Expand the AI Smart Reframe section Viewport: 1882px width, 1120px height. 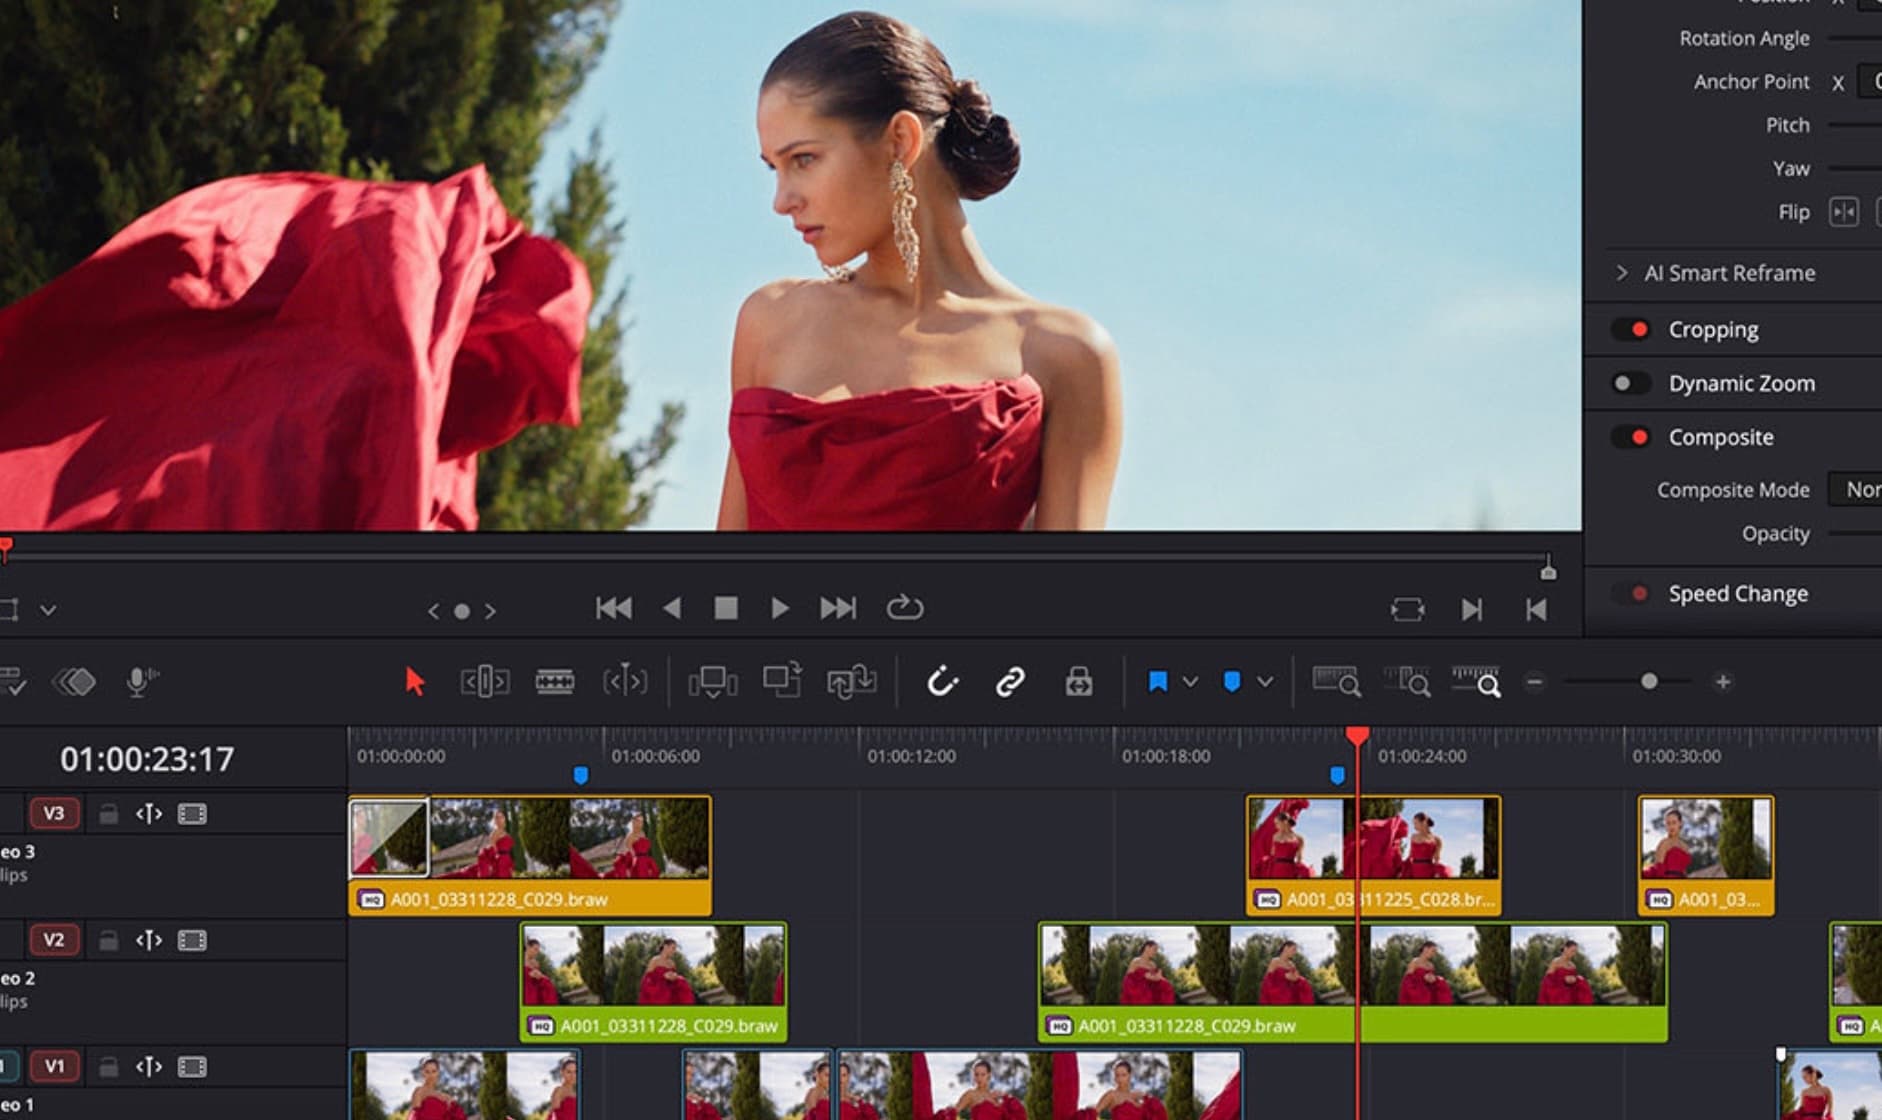(1622, 273)
